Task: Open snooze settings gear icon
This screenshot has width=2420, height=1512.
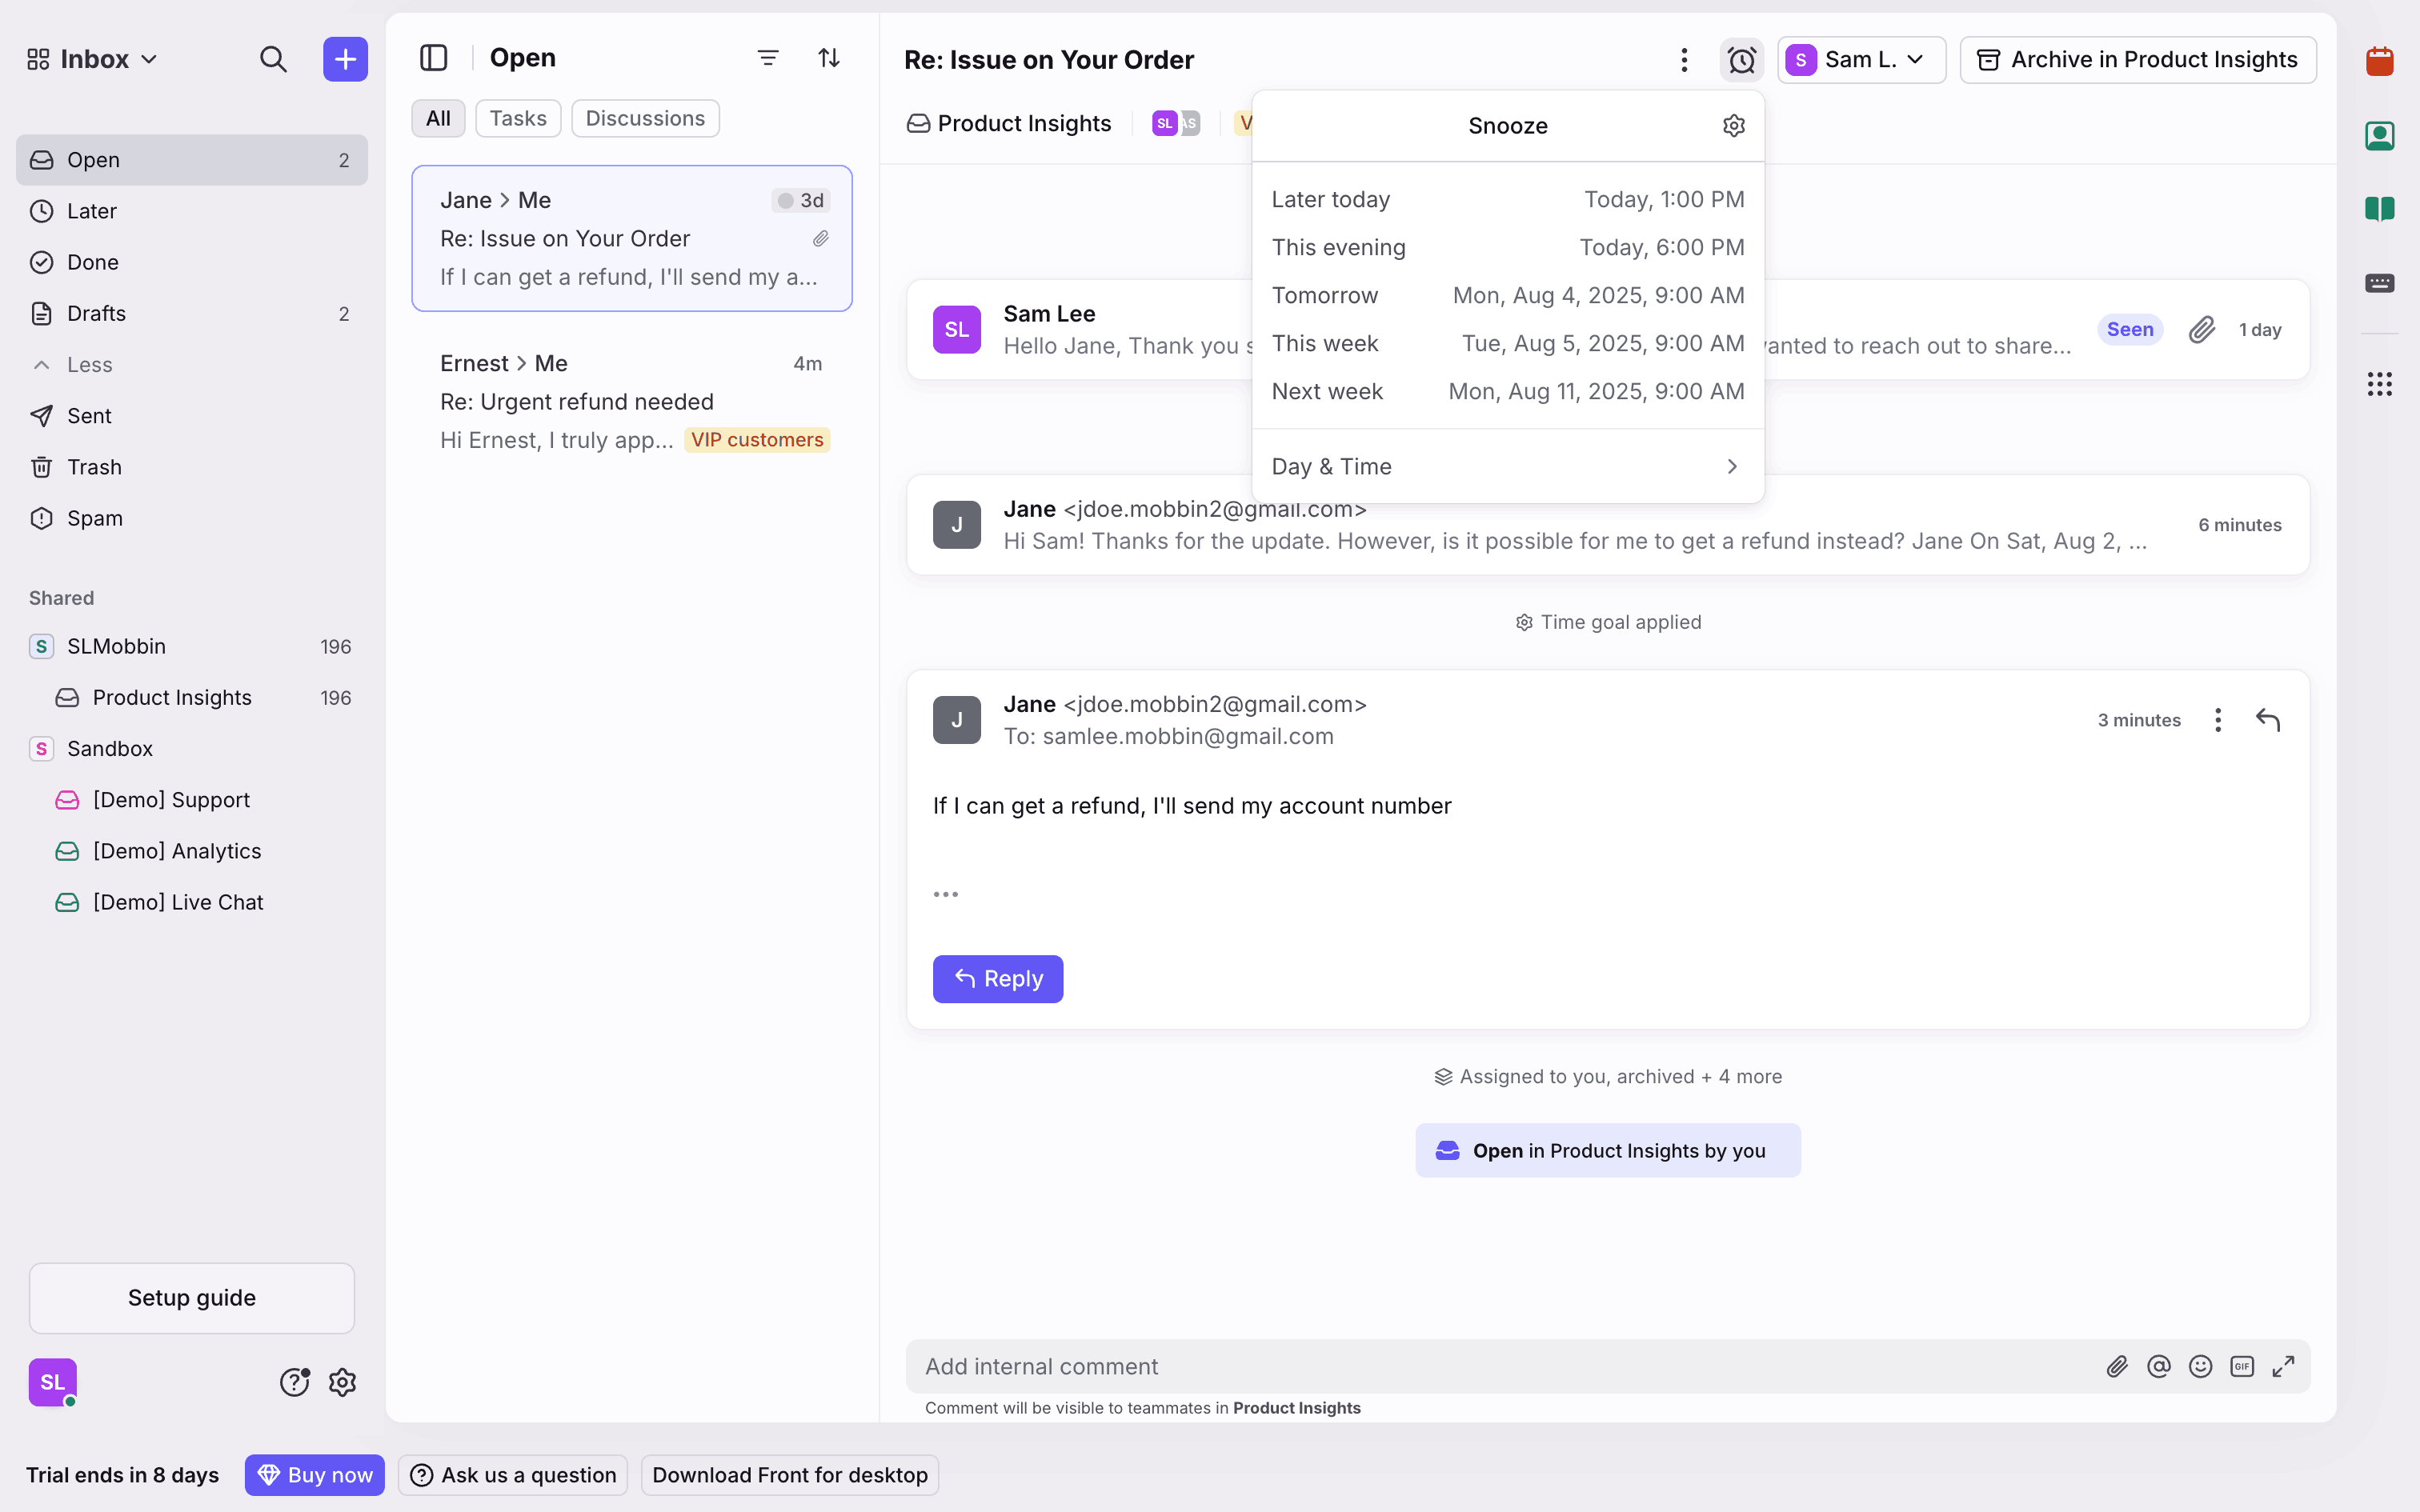Action: (1733, 126)
